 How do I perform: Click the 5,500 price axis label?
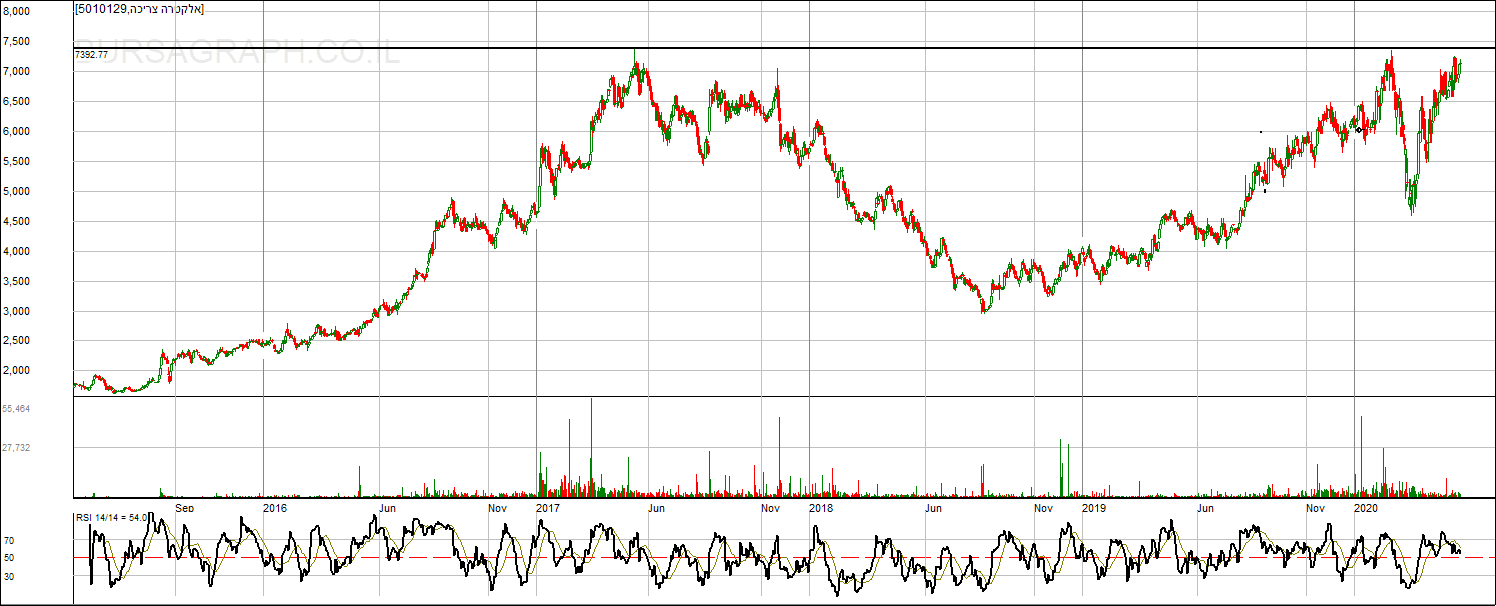point(15,161)
